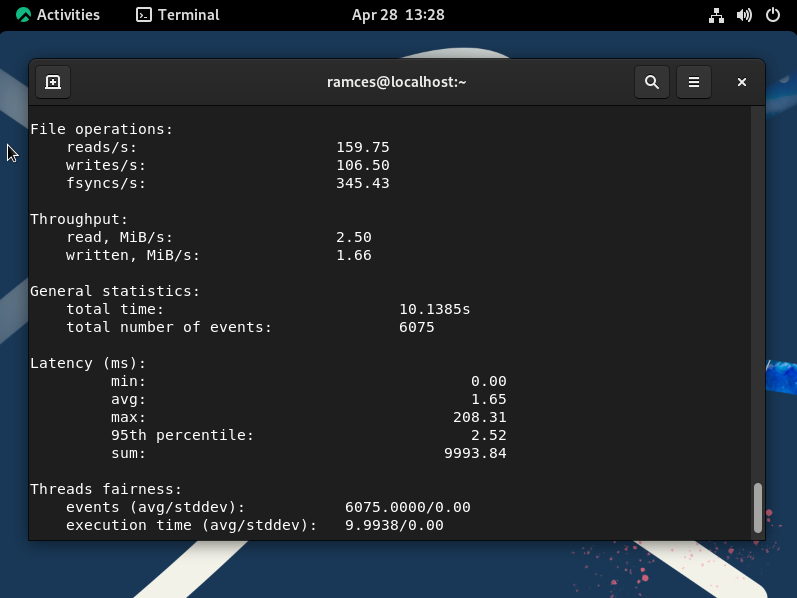The height and width of the screenshot is (598, 797).
Task: Click the avg latency value 1.65
Action: click(488, 399)
